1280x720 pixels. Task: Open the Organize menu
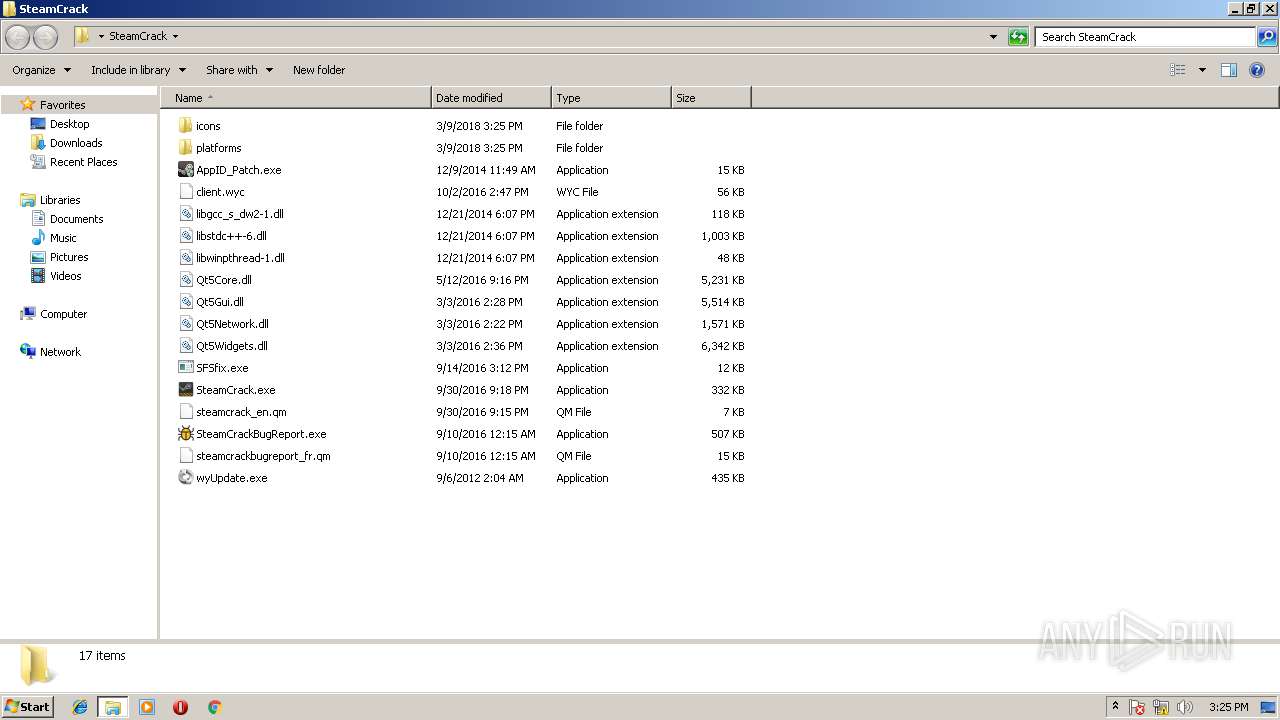[x=42, y=70]
